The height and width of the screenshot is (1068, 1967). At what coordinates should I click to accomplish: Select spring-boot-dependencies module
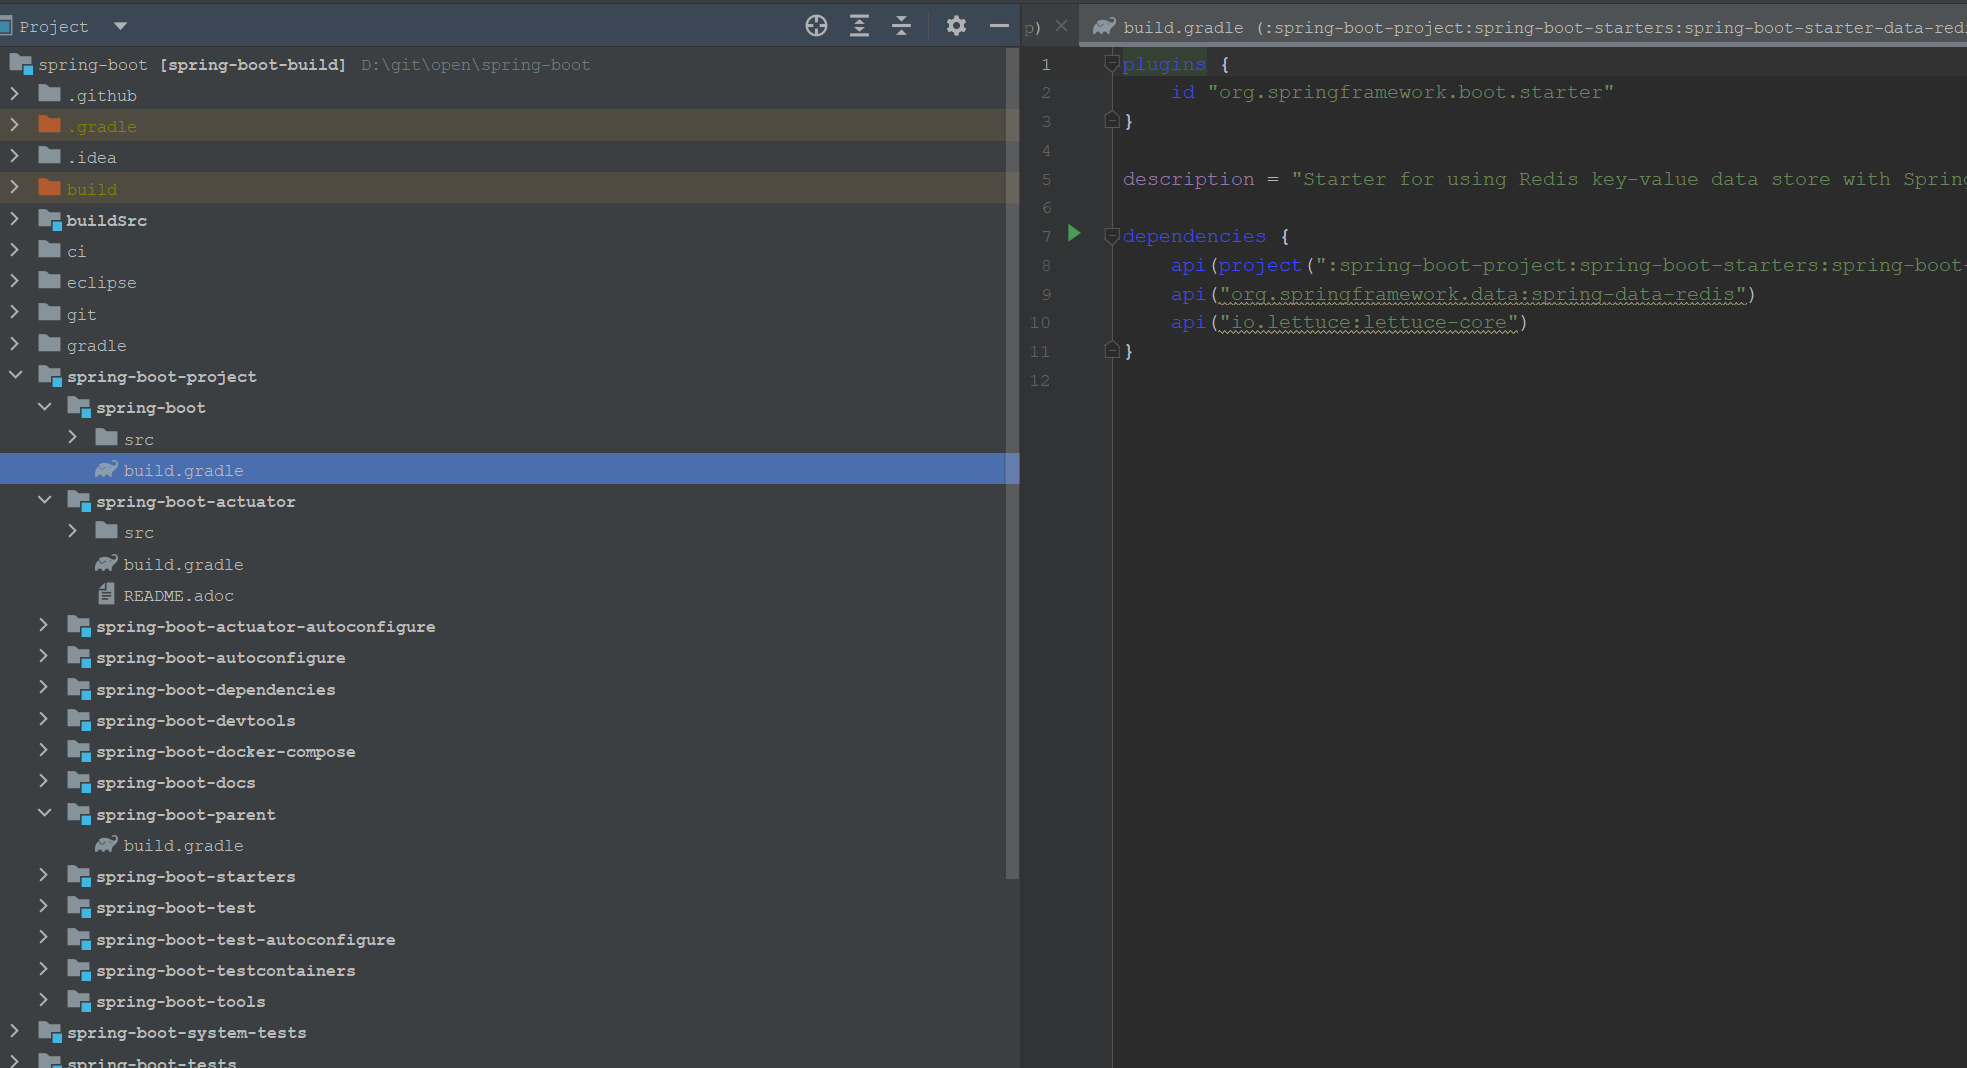(215, 689)
